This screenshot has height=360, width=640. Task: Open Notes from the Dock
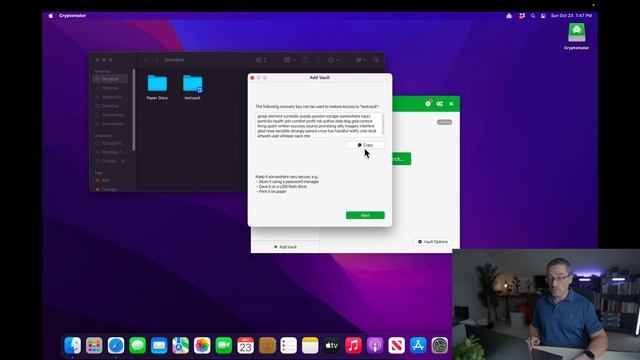coord(310,346)
